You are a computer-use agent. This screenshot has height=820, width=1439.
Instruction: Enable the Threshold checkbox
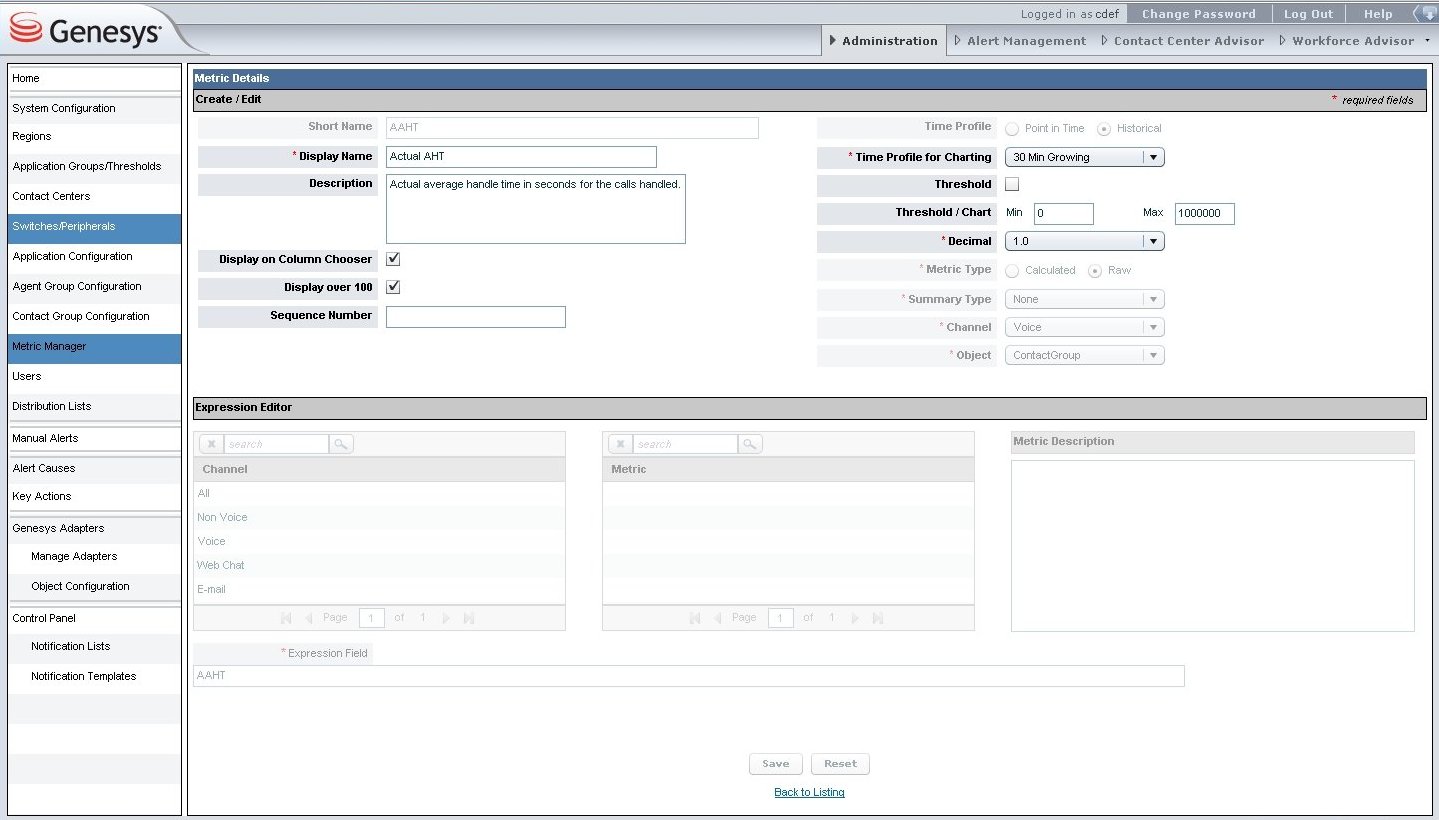tap(1012, 184)
